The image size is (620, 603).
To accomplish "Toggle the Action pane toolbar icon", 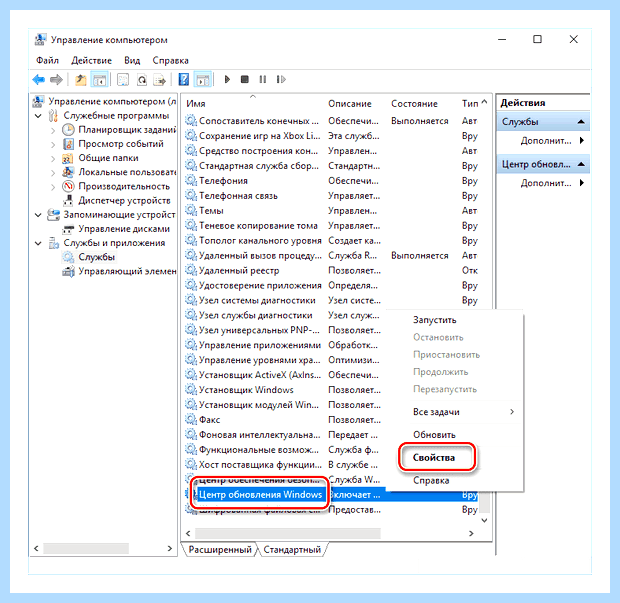I will point(203,80).
